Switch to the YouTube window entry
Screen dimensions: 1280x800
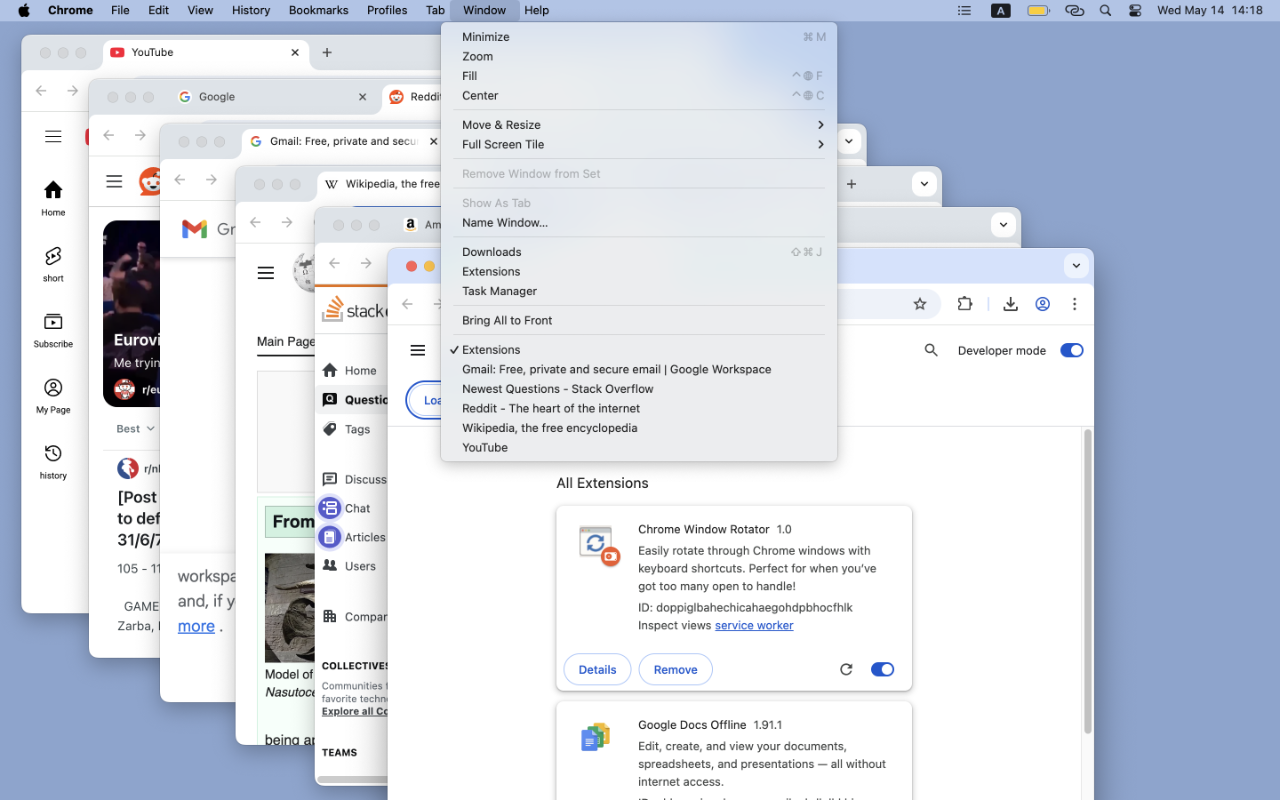click(x=638, y=447)
